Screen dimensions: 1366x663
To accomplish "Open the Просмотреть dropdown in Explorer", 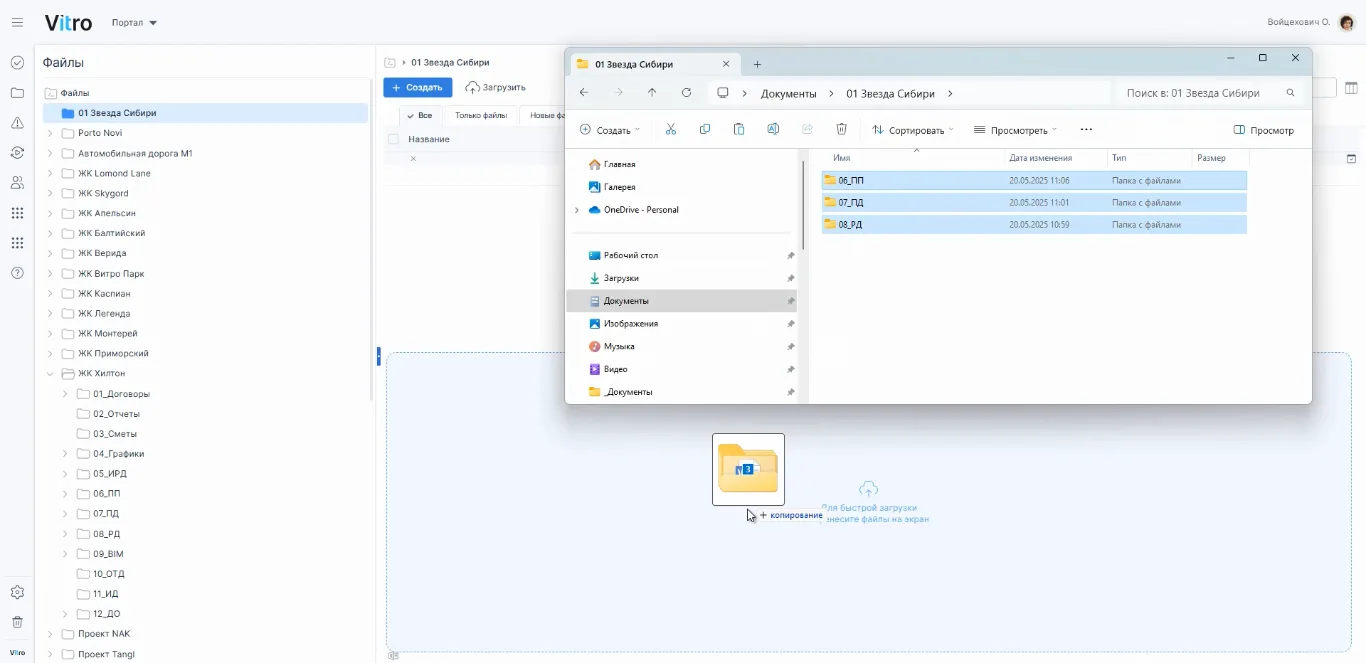I will click(x=1015, y=130).
